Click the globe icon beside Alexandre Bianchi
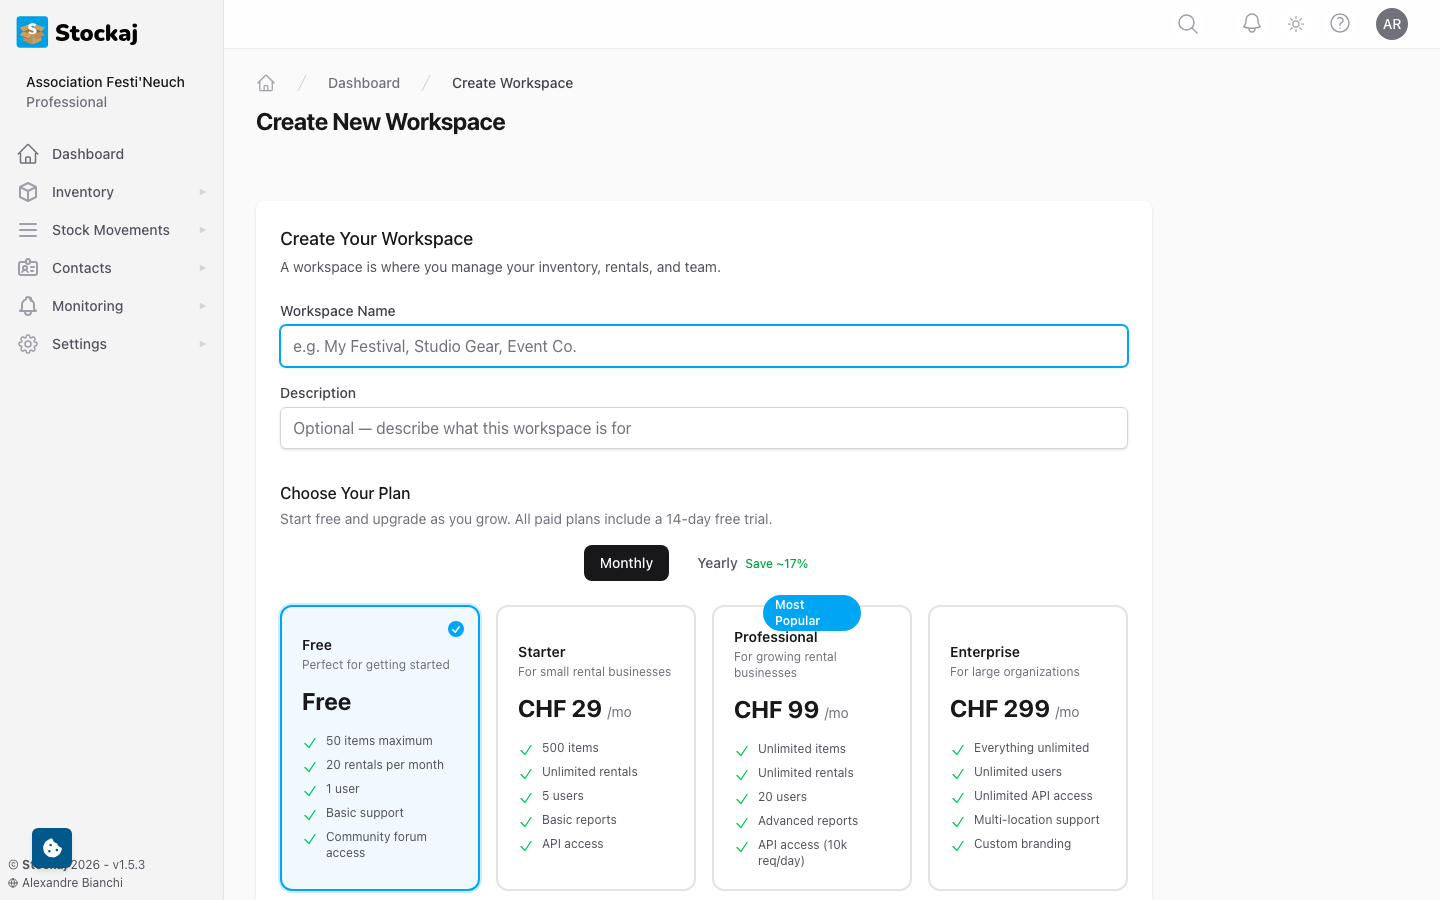Image resolution: width=1440 pixels, height=900 pixels. (x=13, y=883)
